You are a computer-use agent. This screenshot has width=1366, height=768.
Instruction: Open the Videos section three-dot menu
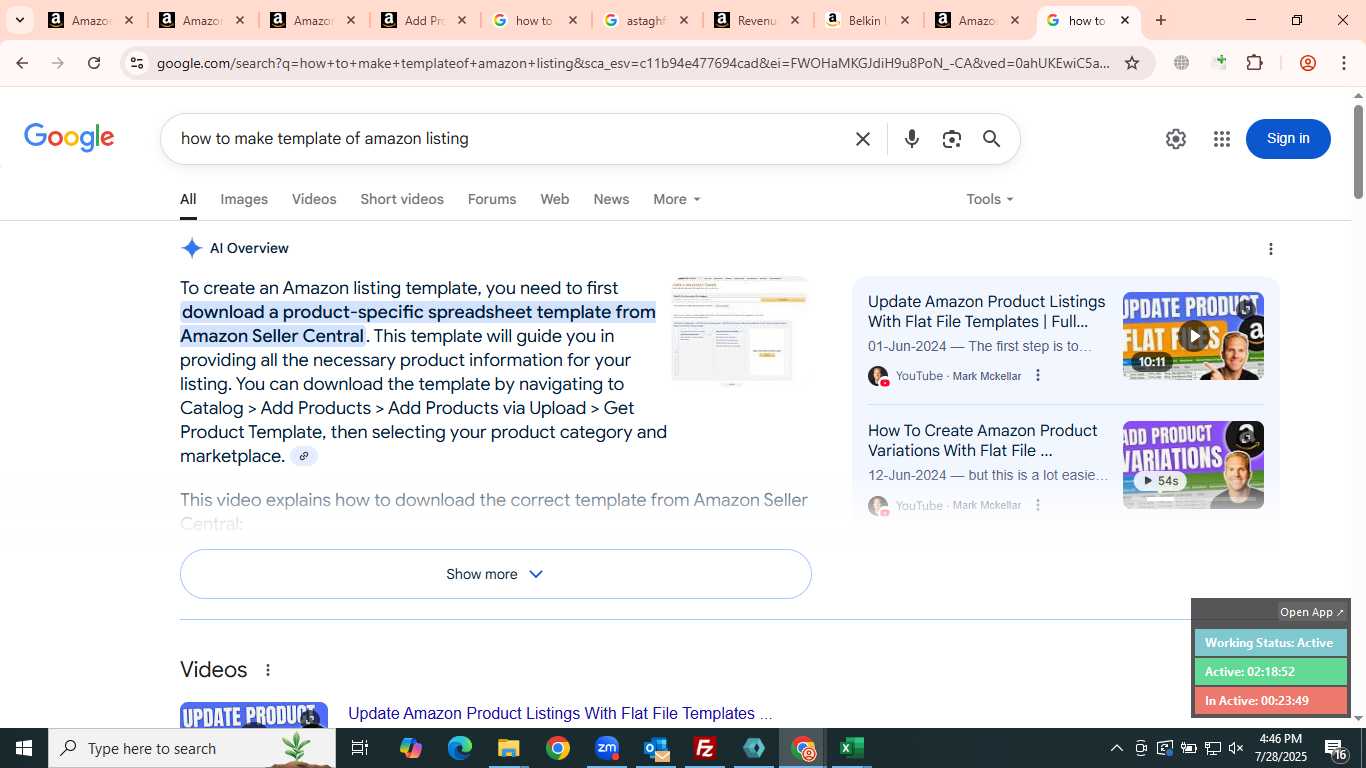click(268, 670)
